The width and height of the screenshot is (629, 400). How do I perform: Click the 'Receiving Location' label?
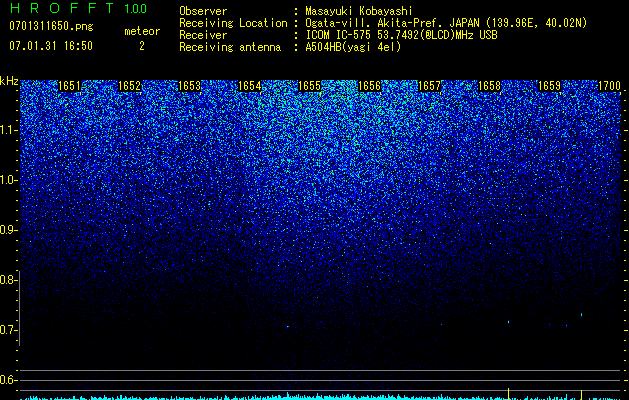pos(233,23)
